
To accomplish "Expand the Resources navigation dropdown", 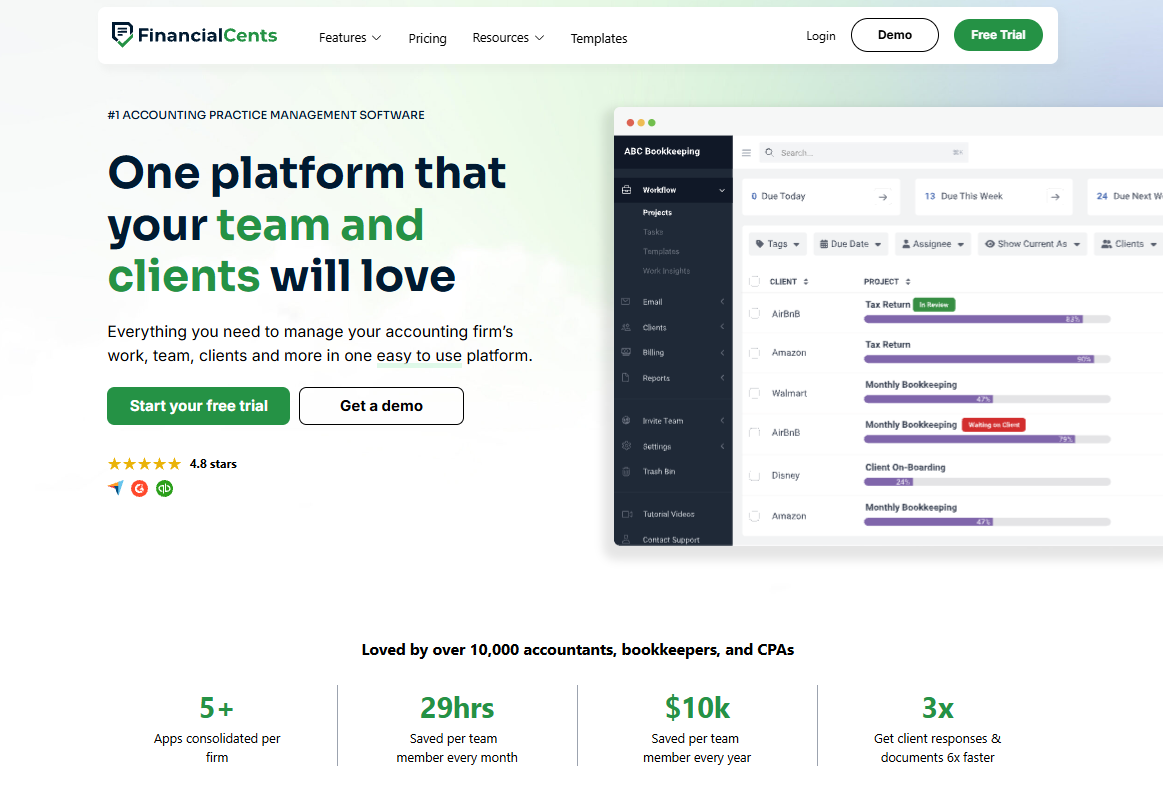I will [x=508, y=38].
